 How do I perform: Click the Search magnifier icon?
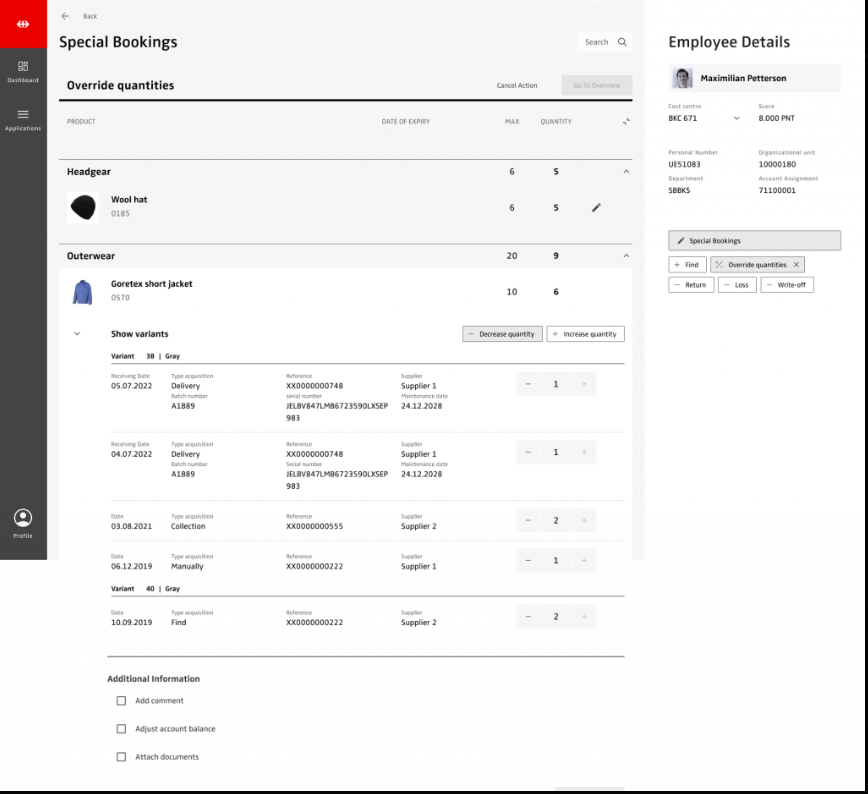click(x=622, y=42)
